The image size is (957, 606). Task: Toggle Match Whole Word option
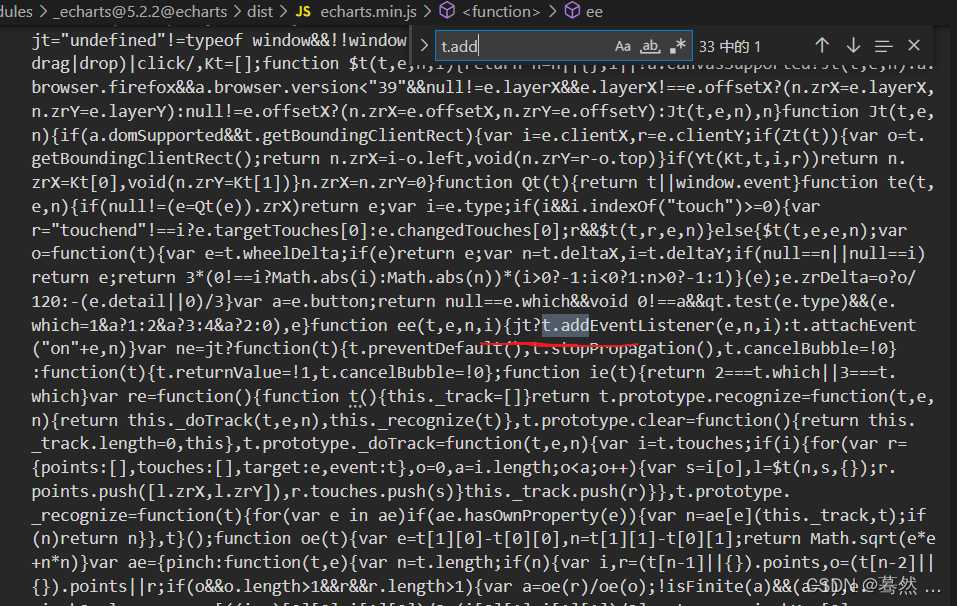point(650,46)
